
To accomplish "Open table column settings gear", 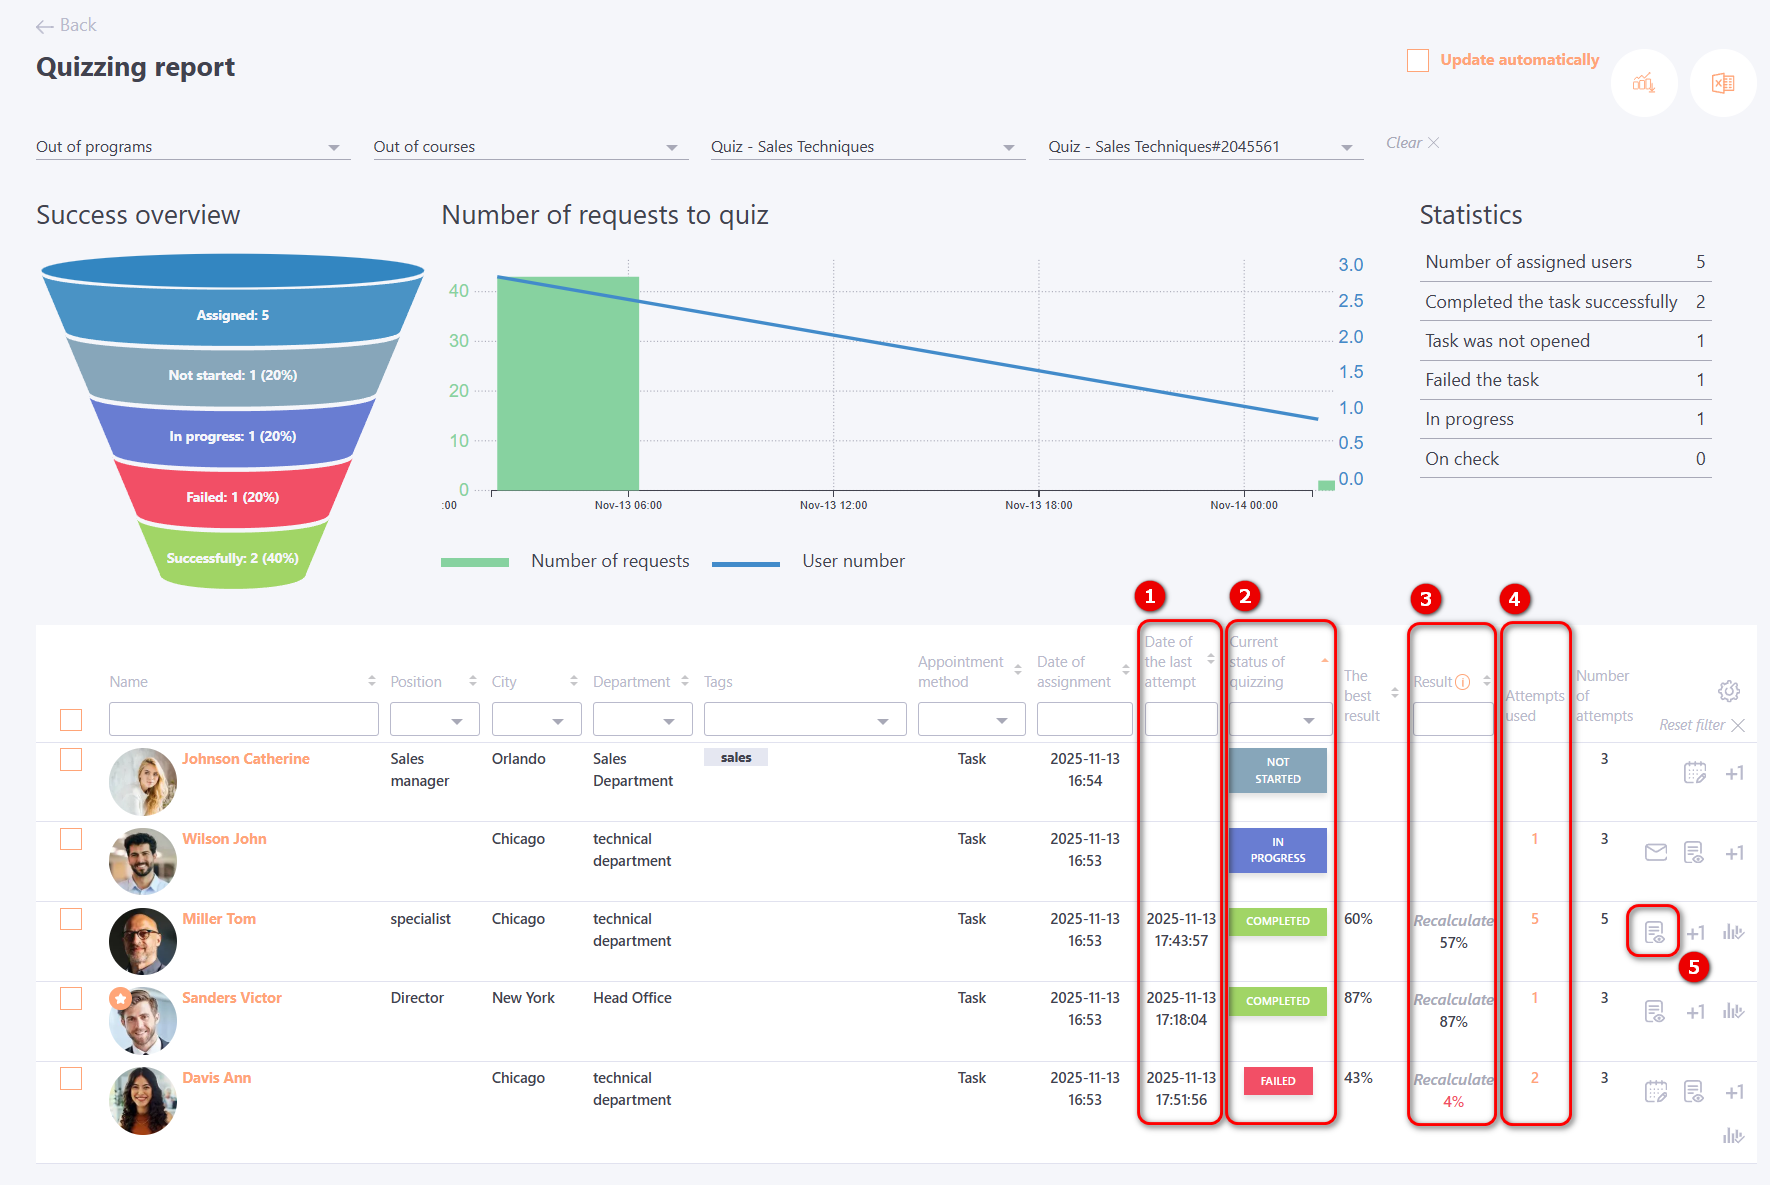I will [1728, 691].
